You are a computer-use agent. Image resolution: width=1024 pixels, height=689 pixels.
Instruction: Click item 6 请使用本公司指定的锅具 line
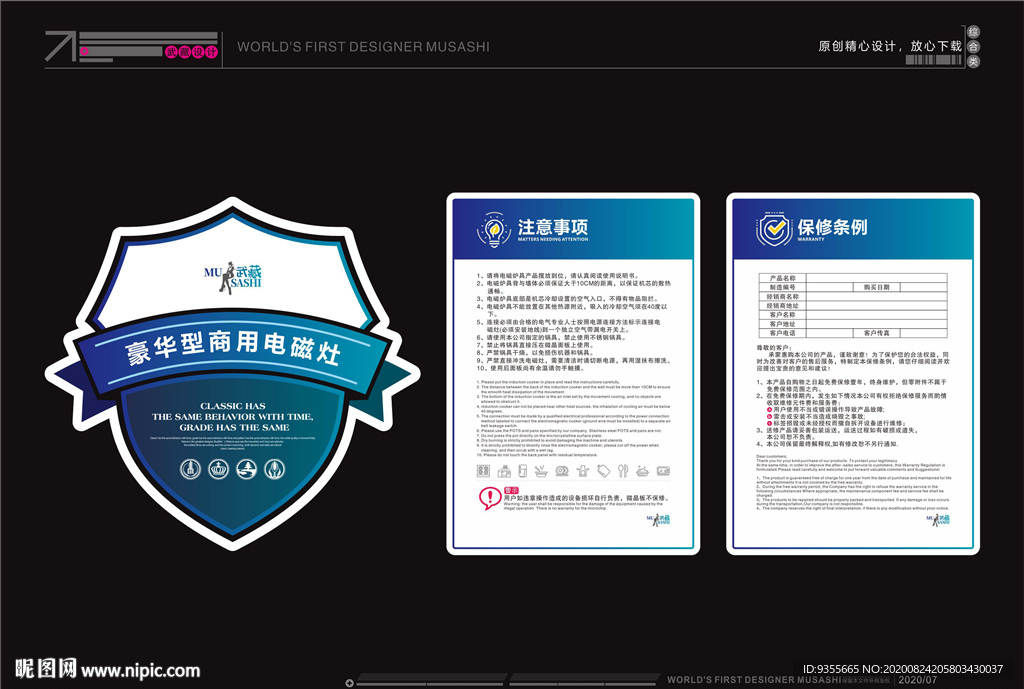click(550, 338)
